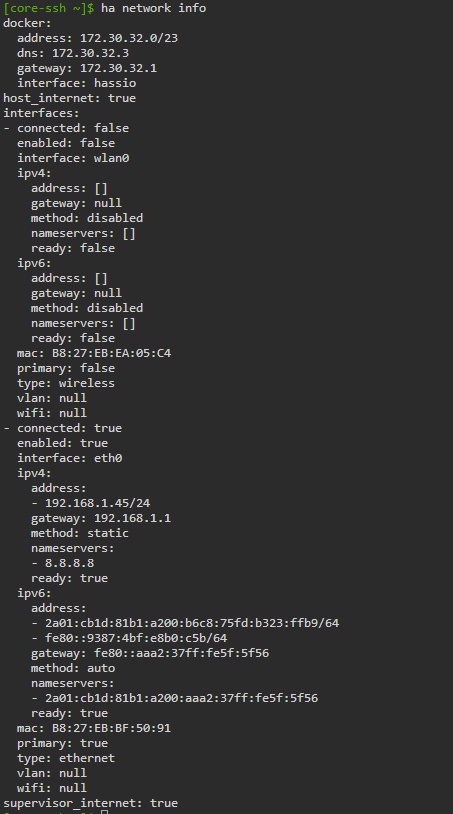Click the [core-ssh ~]$ prompt
Image resolution: width=453 pixels, height=814 pixels.
click(x=49, y=8)
